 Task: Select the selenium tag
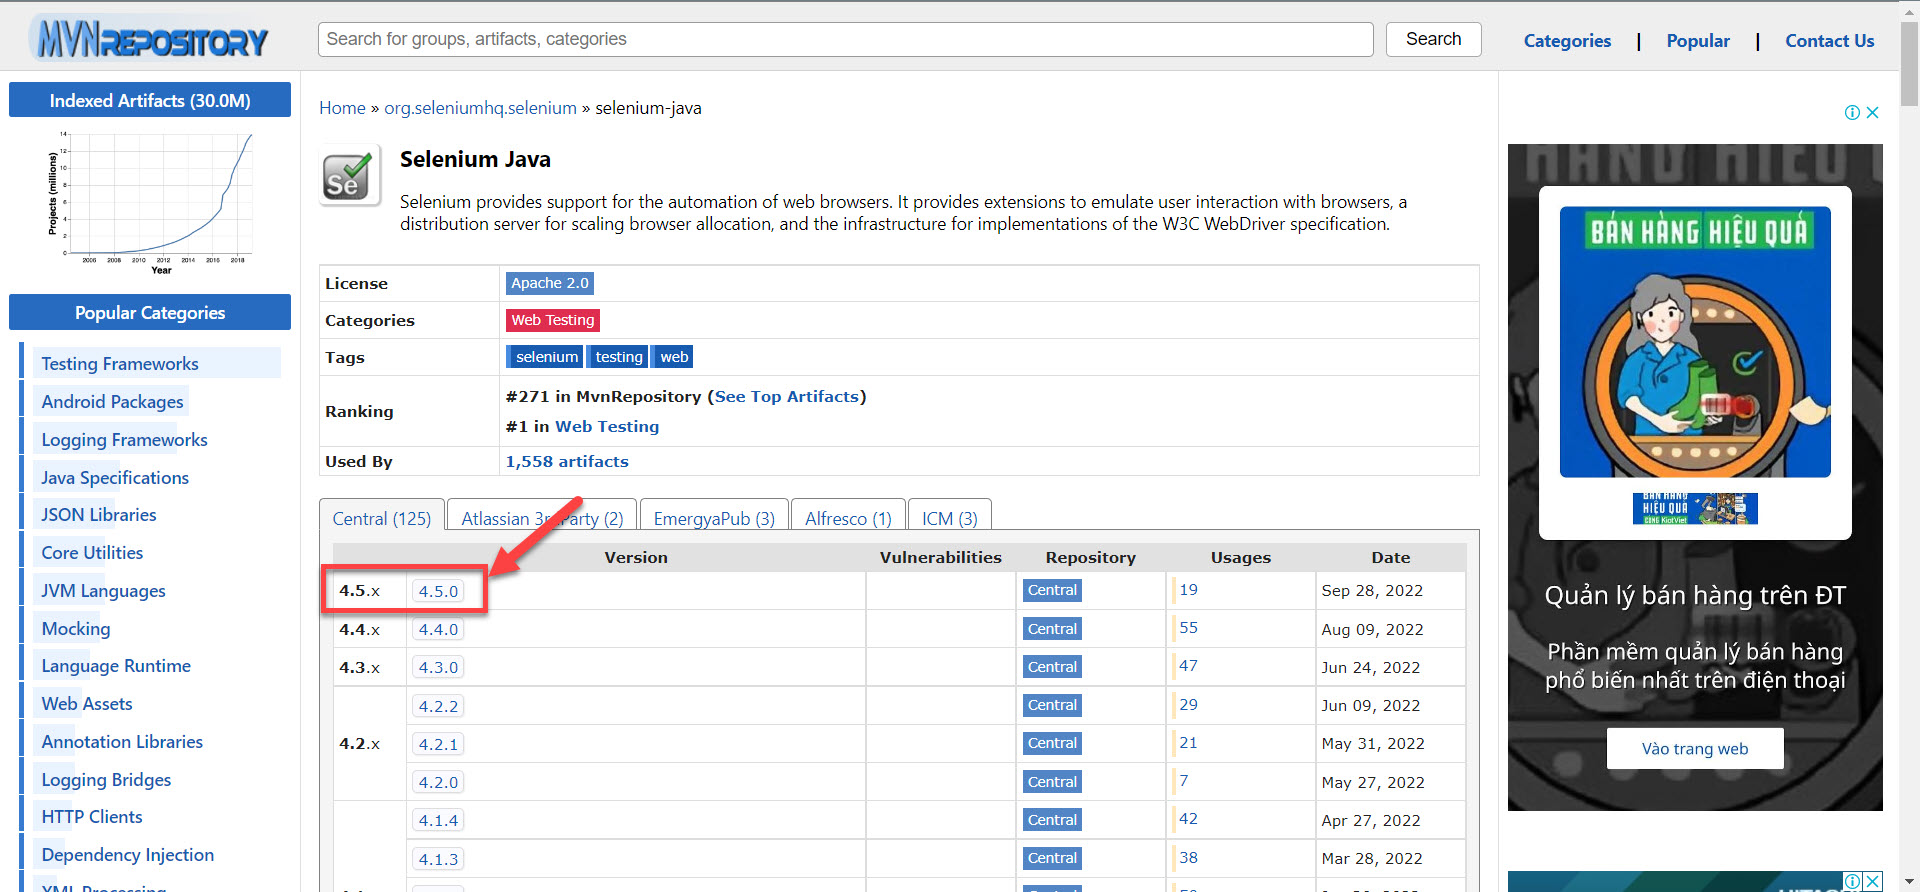coord(546,357)
